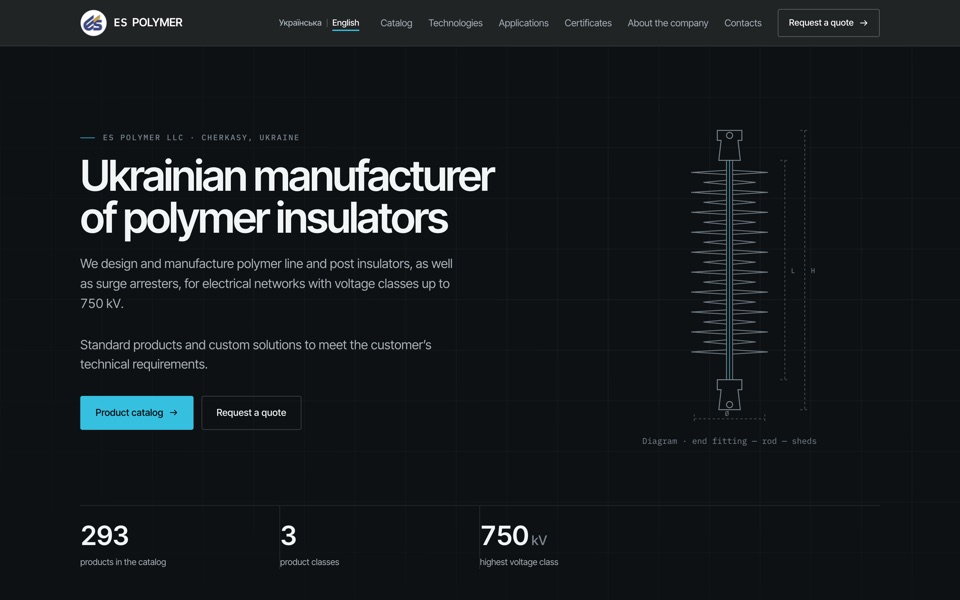Screen dimensions: 960x600
Task: Click the blue Product catalog button
Action: [137, 413]
